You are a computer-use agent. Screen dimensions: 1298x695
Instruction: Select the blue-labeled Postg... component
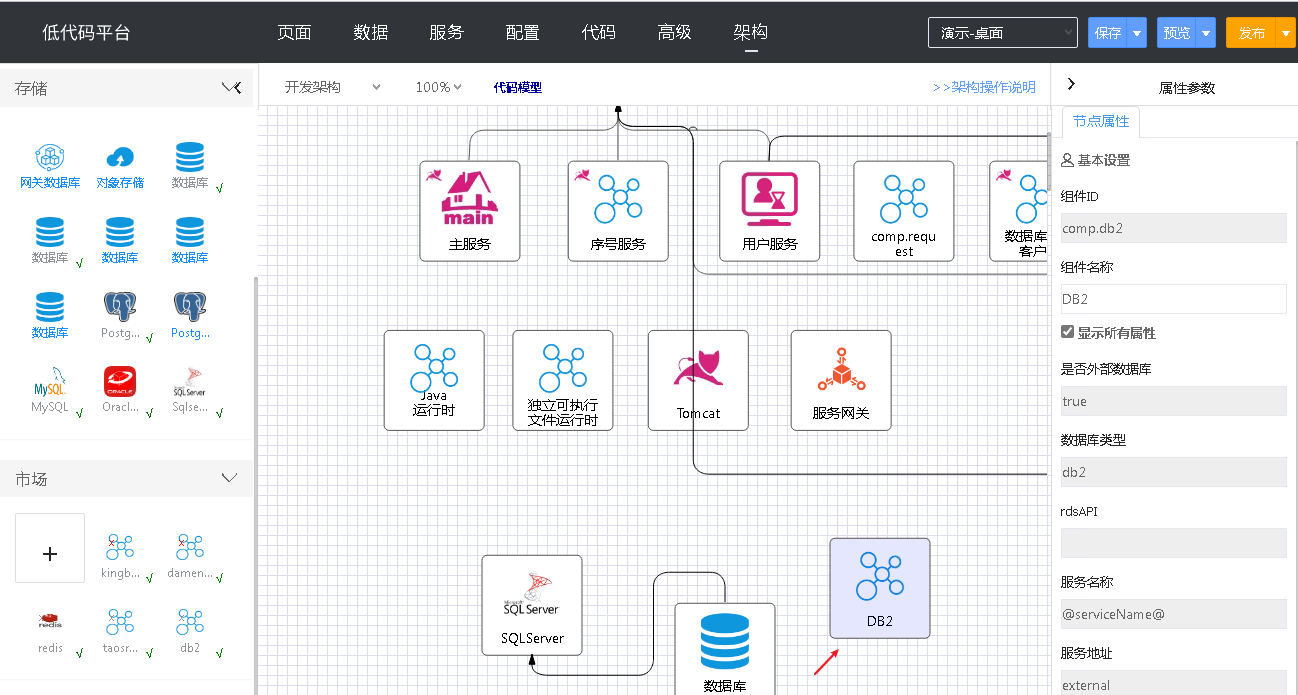click(190, 315)
